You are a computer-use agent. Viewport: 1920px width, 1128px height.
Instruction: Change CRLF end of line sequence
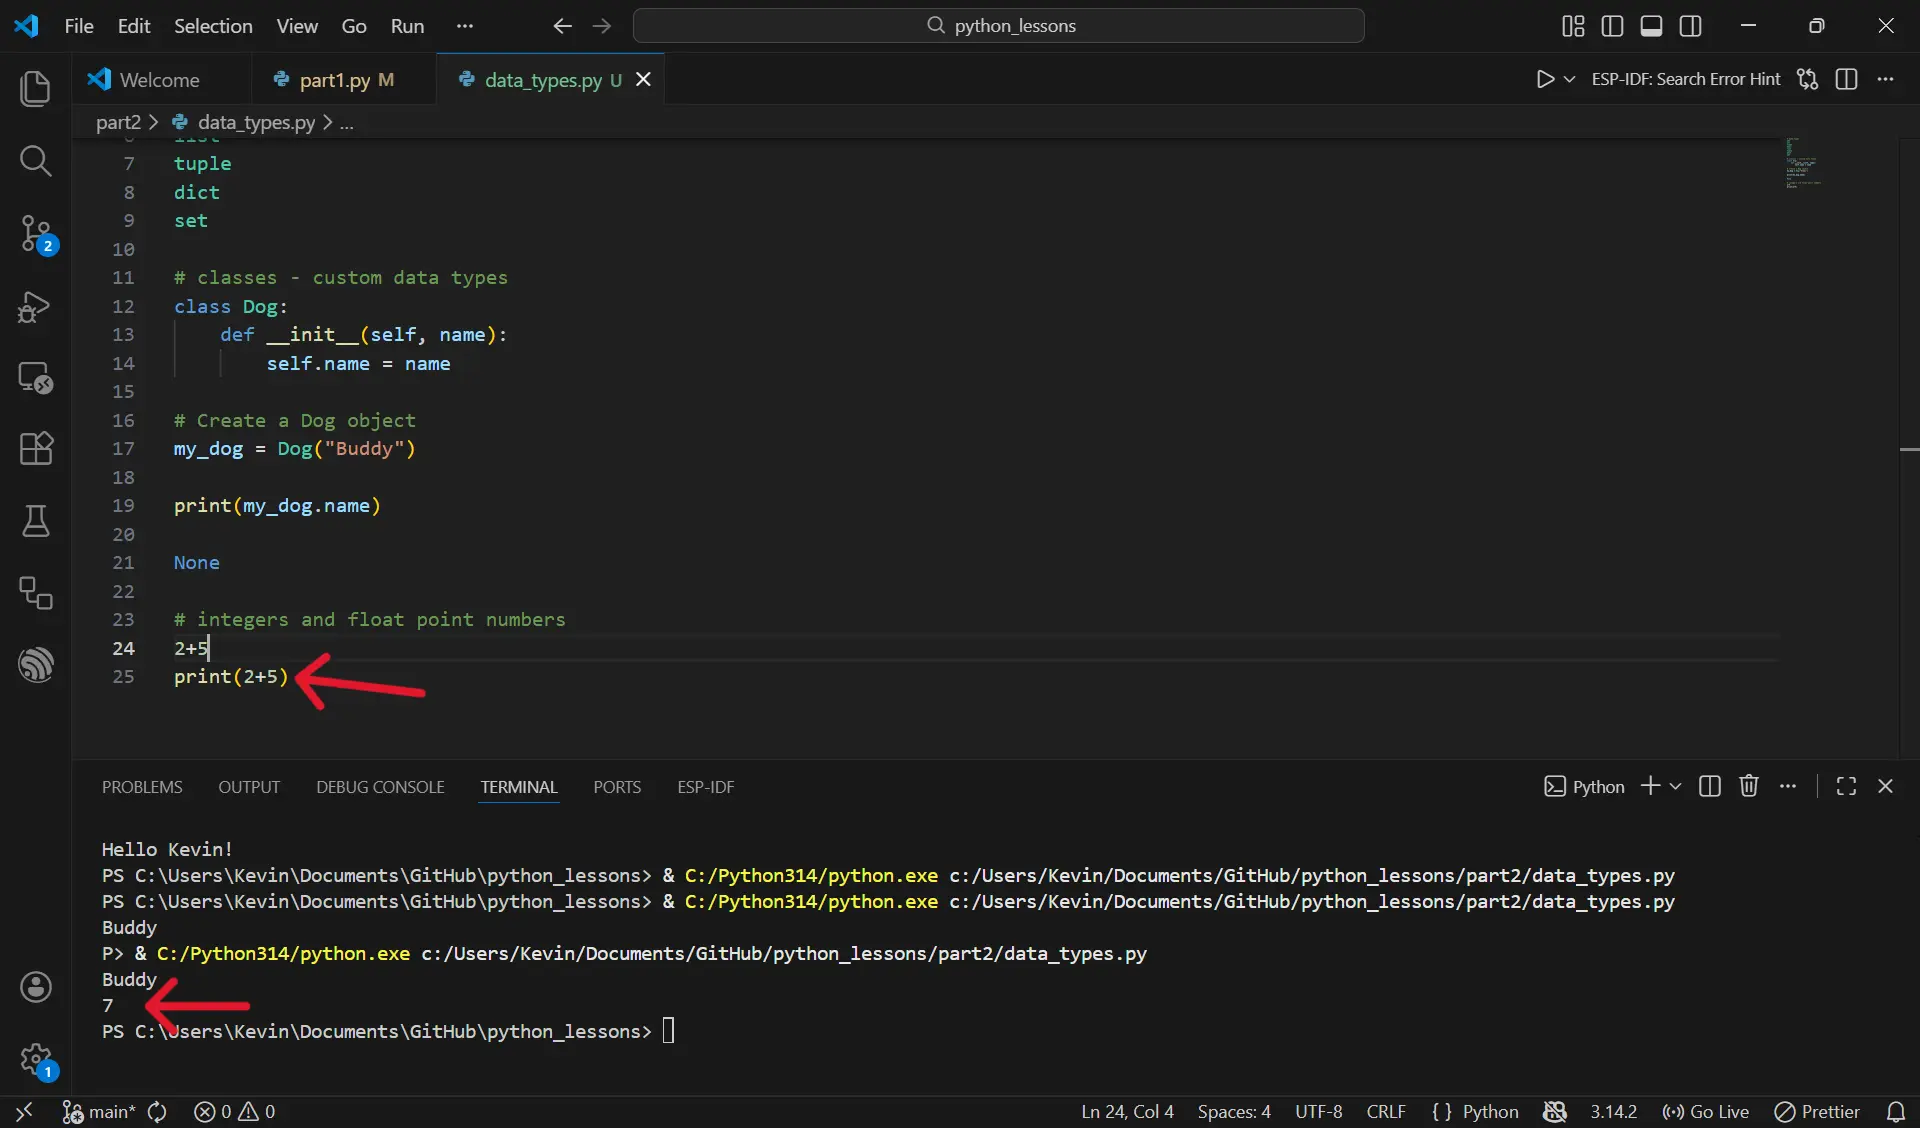point(1386,1111)
